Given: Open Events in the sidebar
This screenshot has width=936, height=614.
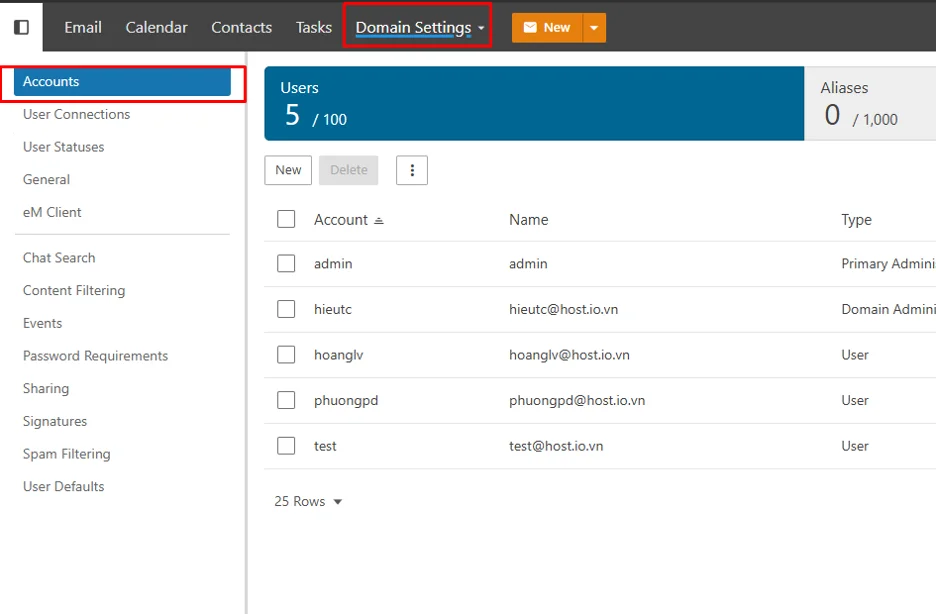Looking at the screenshot, I should pyautogui.click(x=42, y=323).
